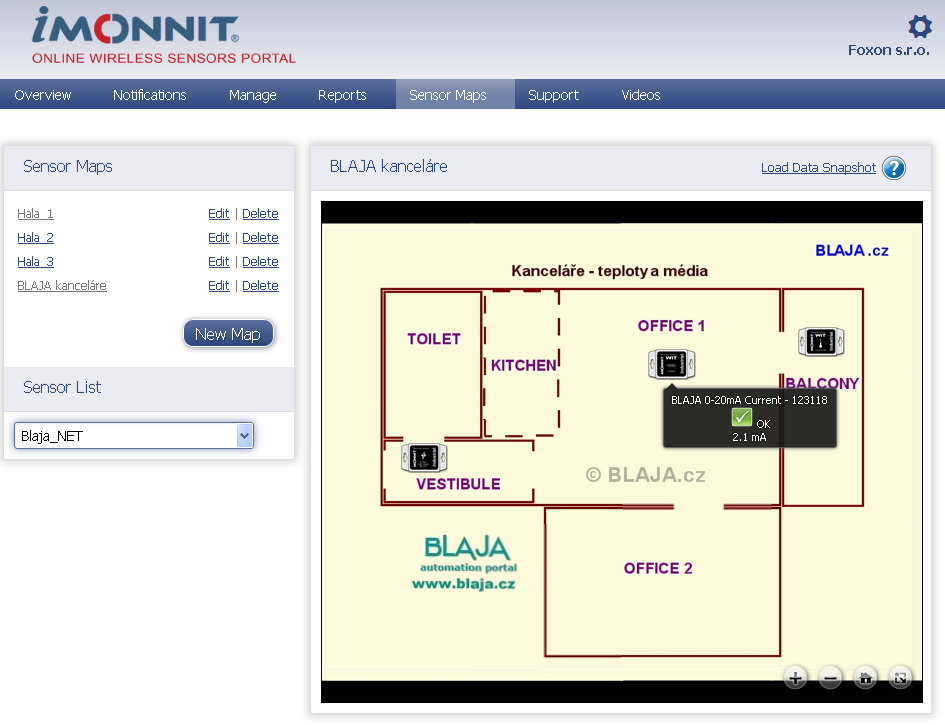Edit the Hala_2 map
Viewport: 945px width, 725px height.
219,237
